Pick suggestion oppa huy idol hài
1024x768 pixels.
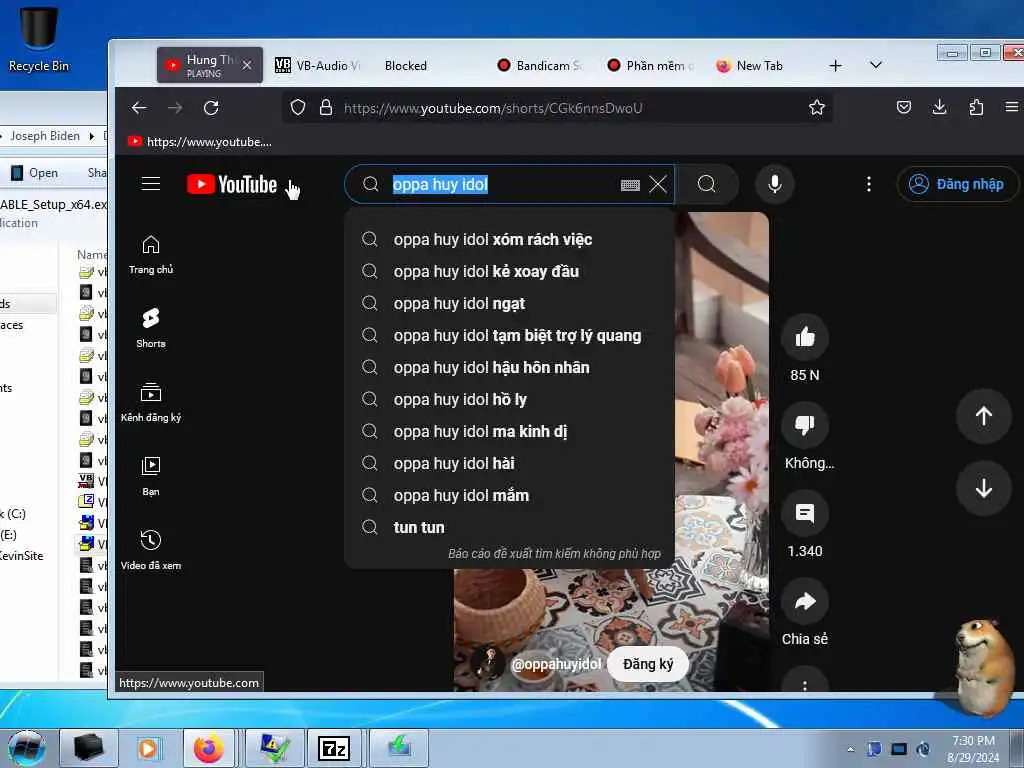[509, 464]
